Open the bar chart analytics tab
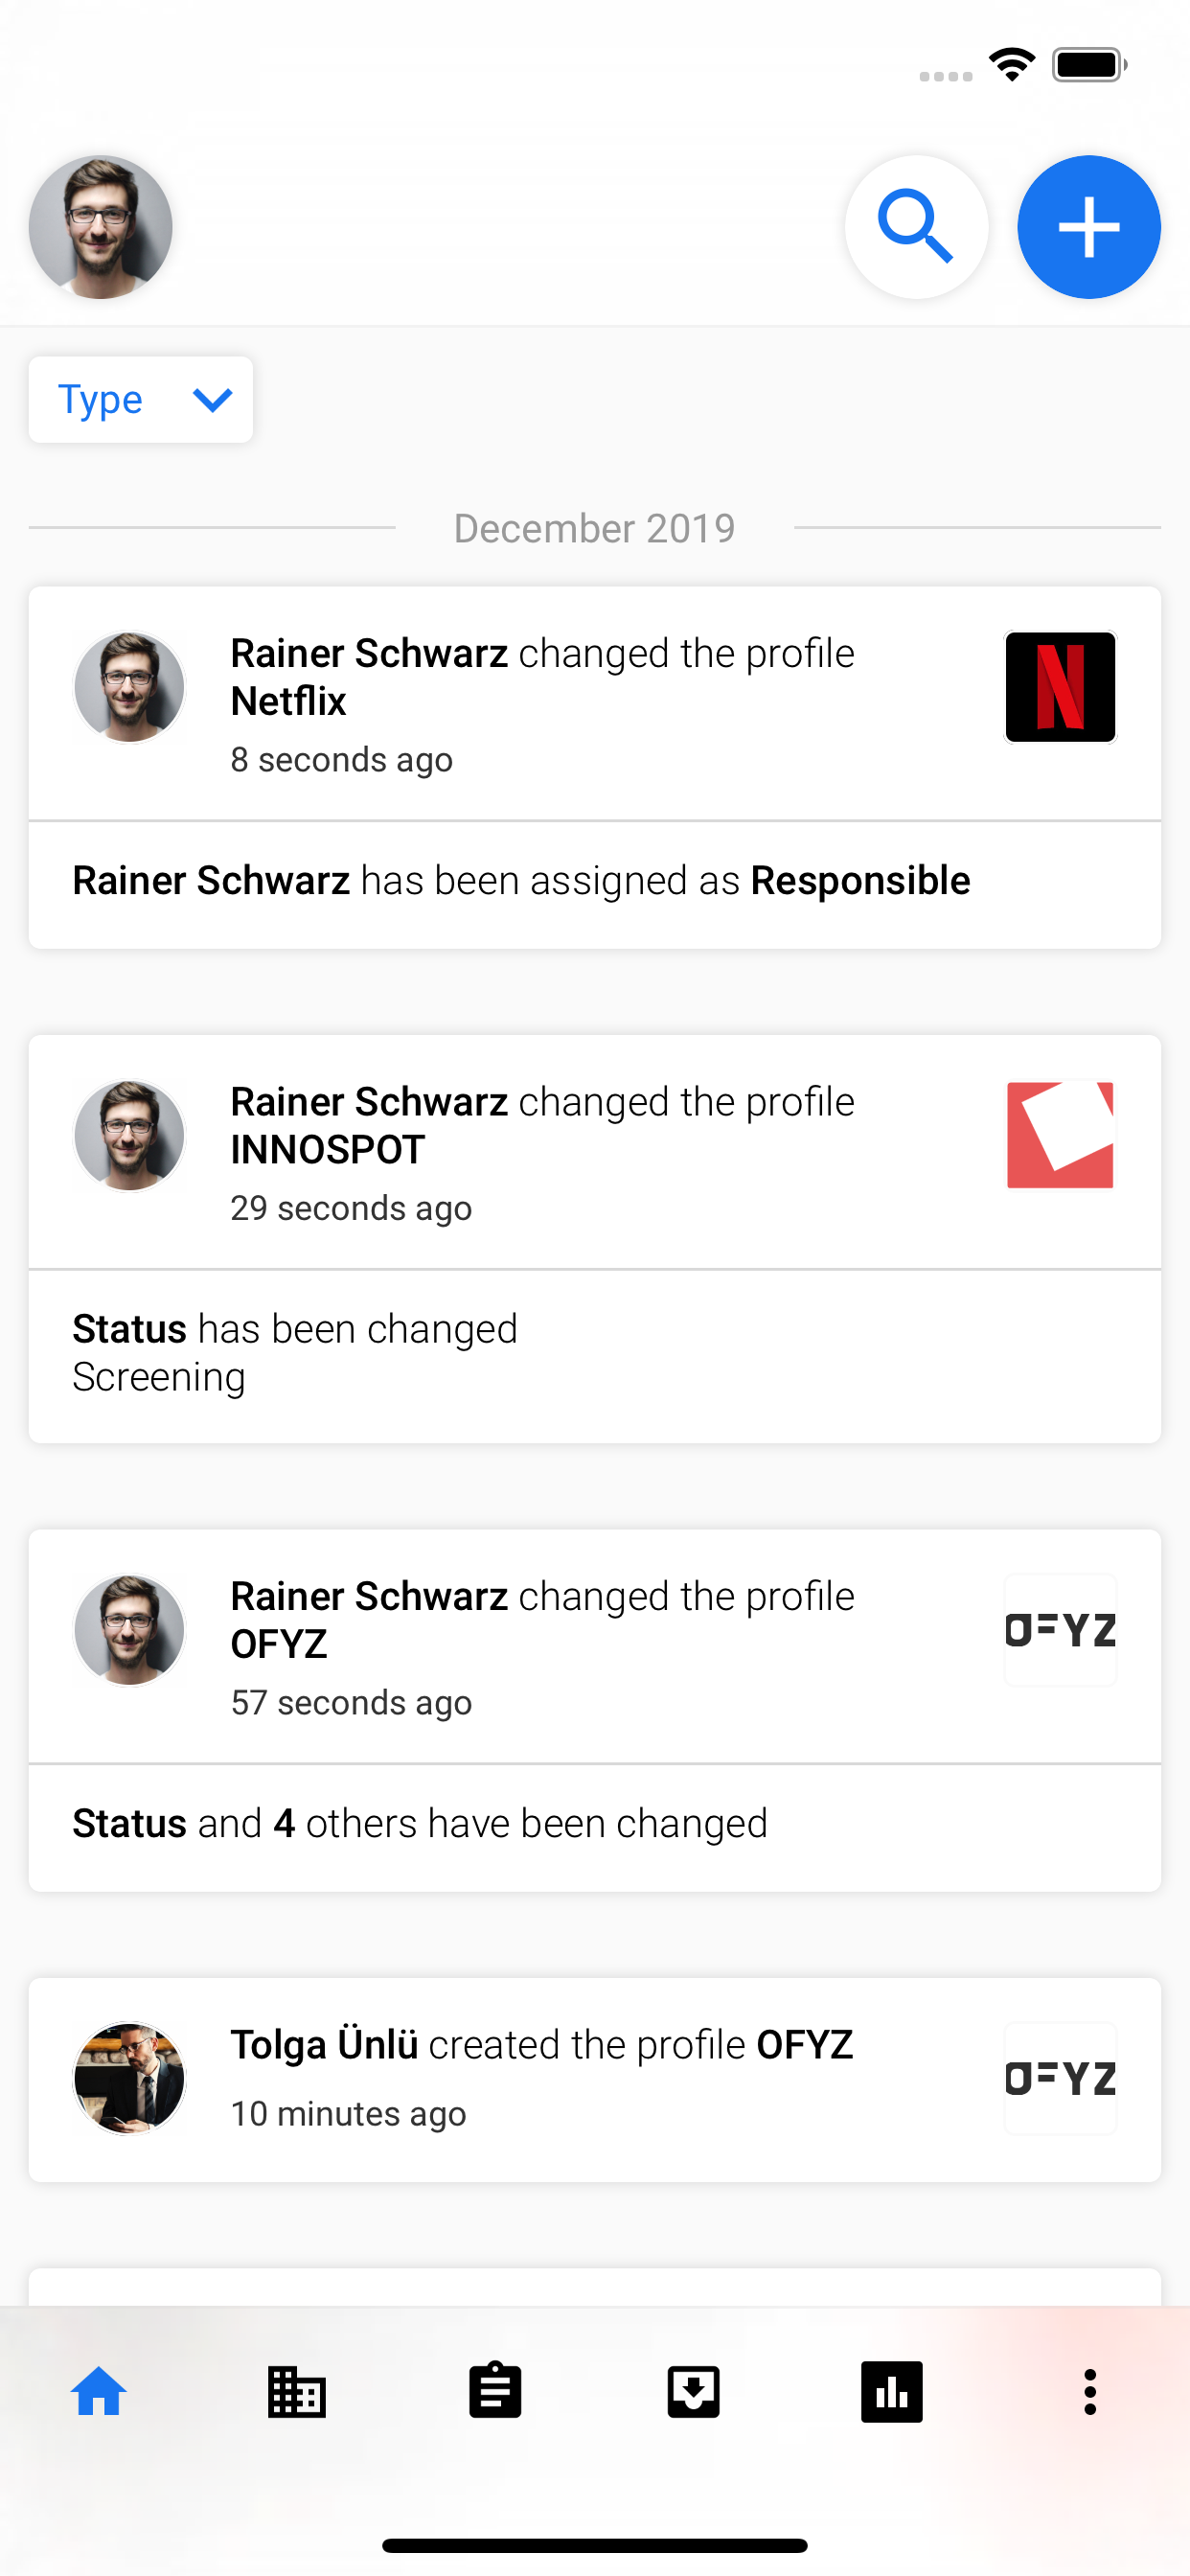1190x2576 pixels. [891, 2392]
